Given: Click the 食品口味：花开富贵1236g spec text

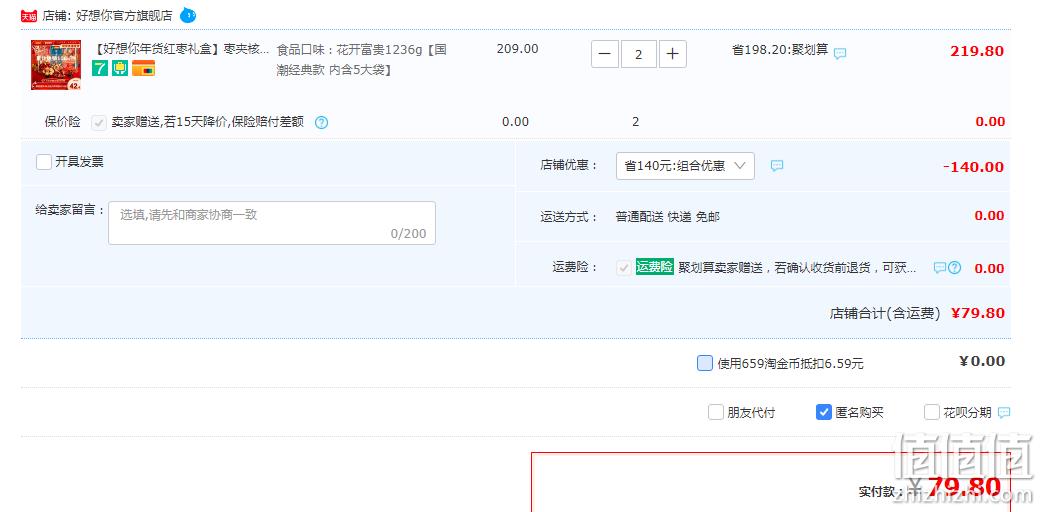Looking at the screenshot, I should pos(362,59).
